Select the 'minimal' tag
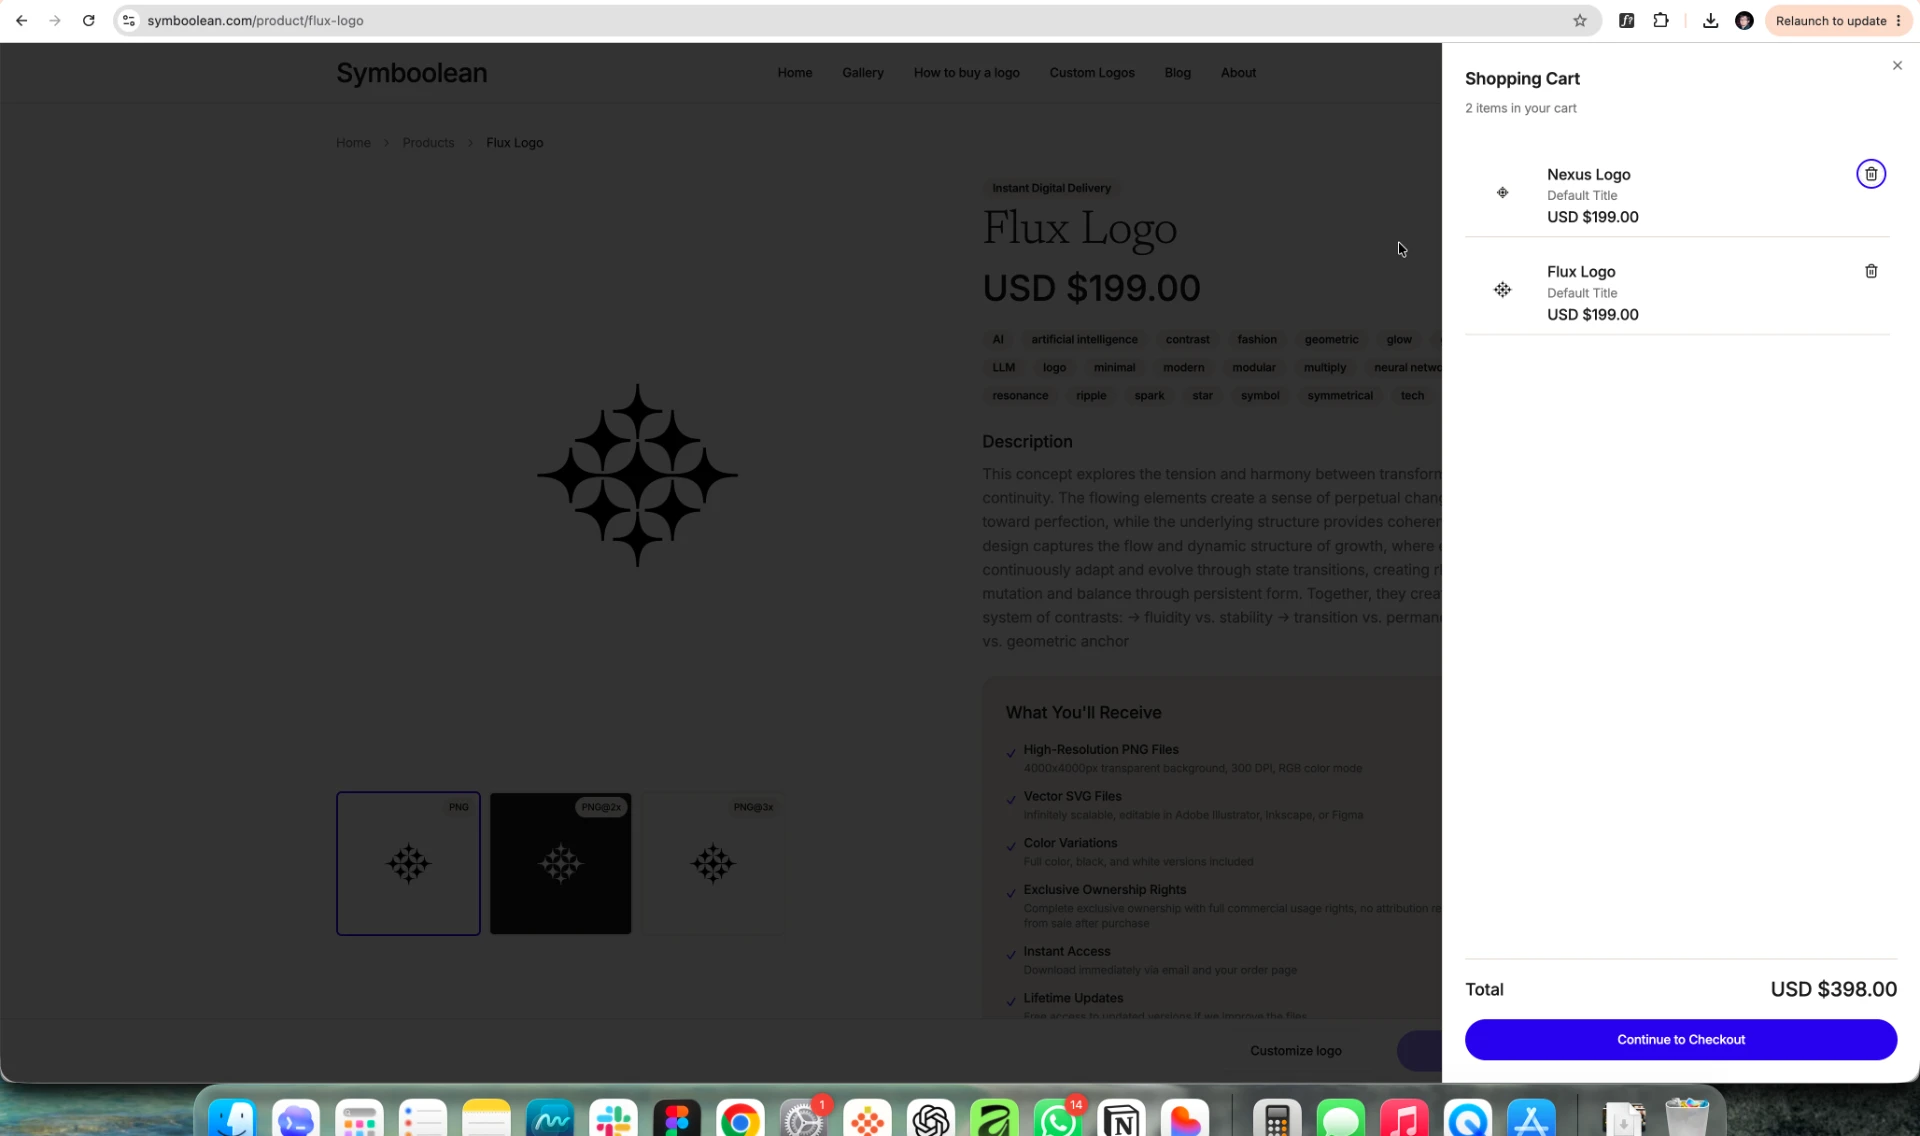The width and height of the screenshot is (1920, 1136). tap(1114, 368)
